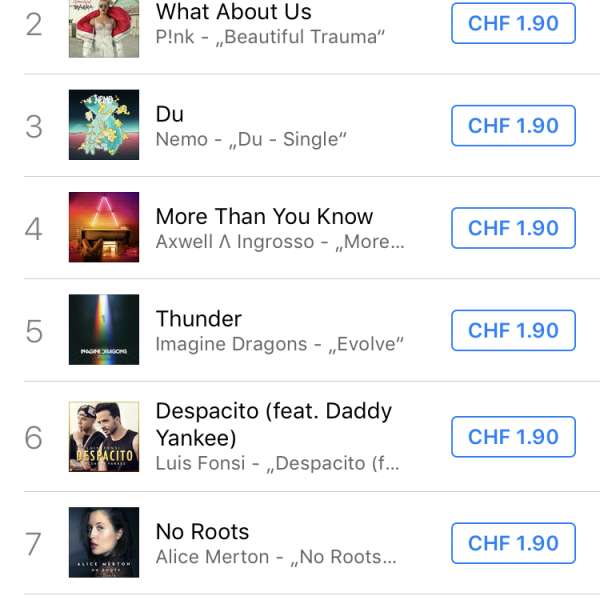Open Du single cover art

[x=104, y=125]
